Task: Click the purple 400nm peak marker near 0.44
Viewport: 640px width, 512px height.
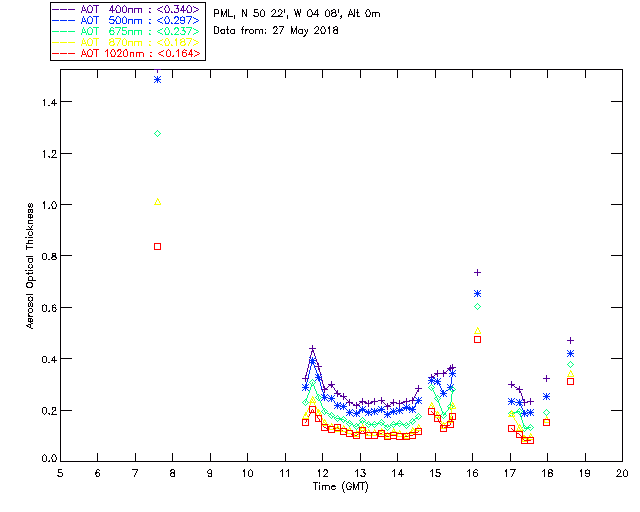Action: (313, 349)
